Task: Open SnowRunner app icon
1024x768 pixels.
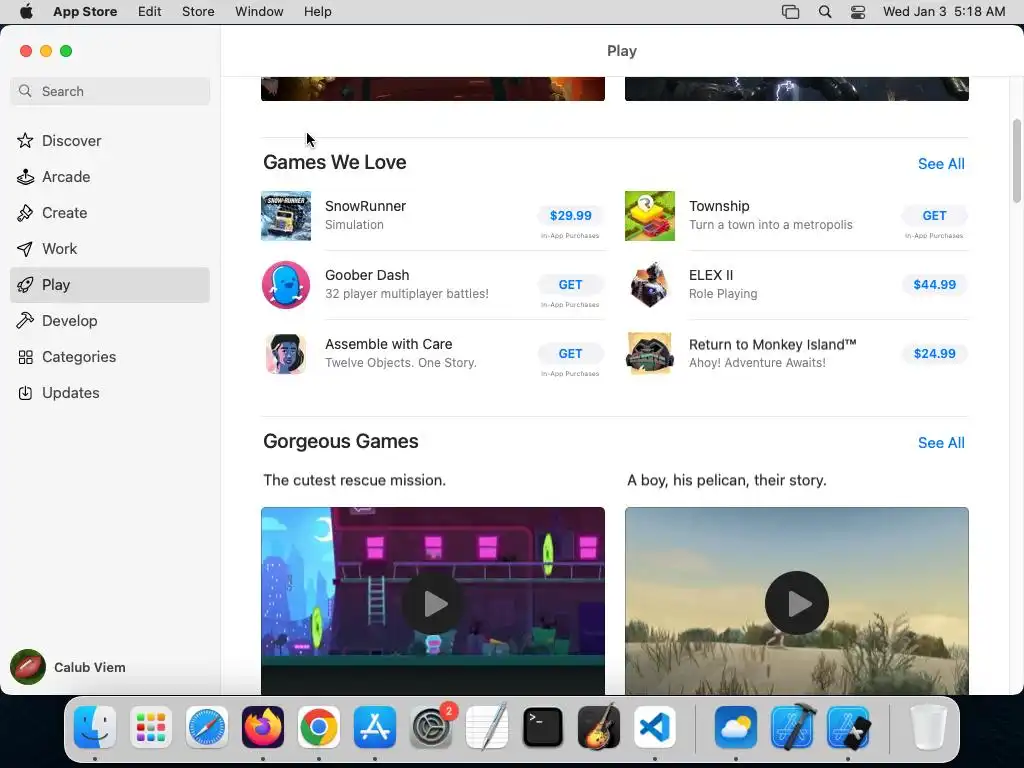Action: click(286, 216)
